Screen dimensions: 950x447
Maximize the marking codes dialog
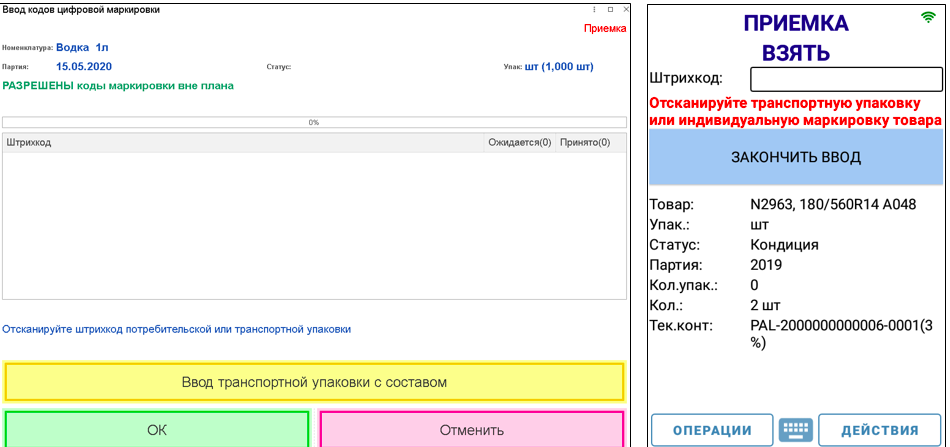click(x=610, y=9)
